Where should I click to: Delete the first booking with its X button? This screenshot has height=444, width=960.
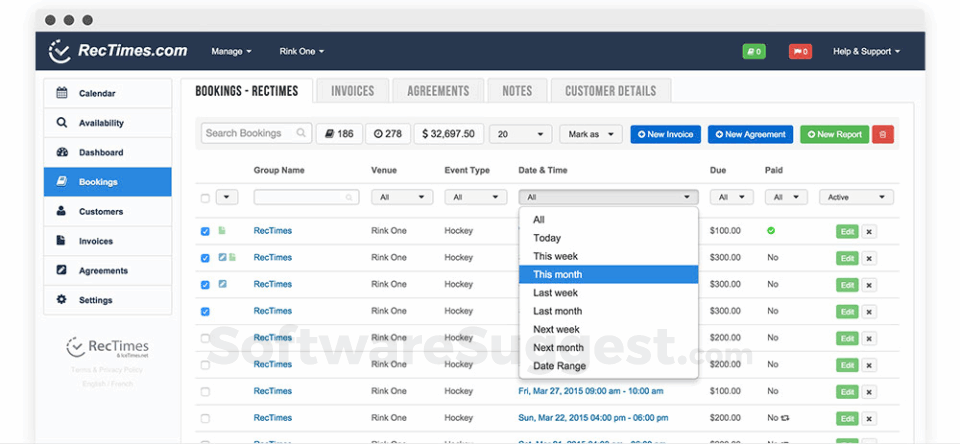(869, 231)
